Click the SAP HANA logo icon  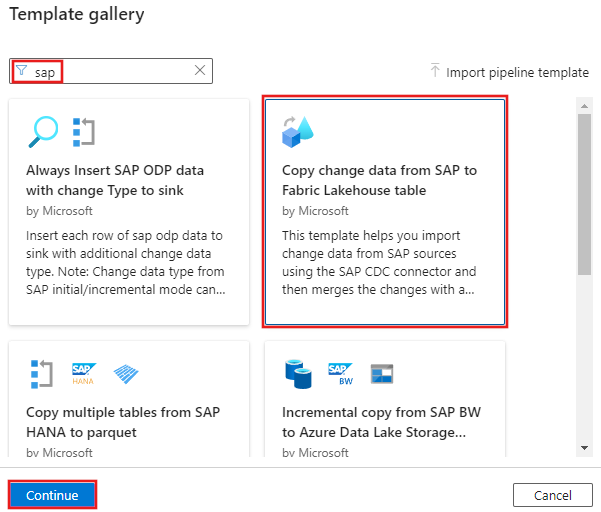pyautogui.click(x=84, y=374)
